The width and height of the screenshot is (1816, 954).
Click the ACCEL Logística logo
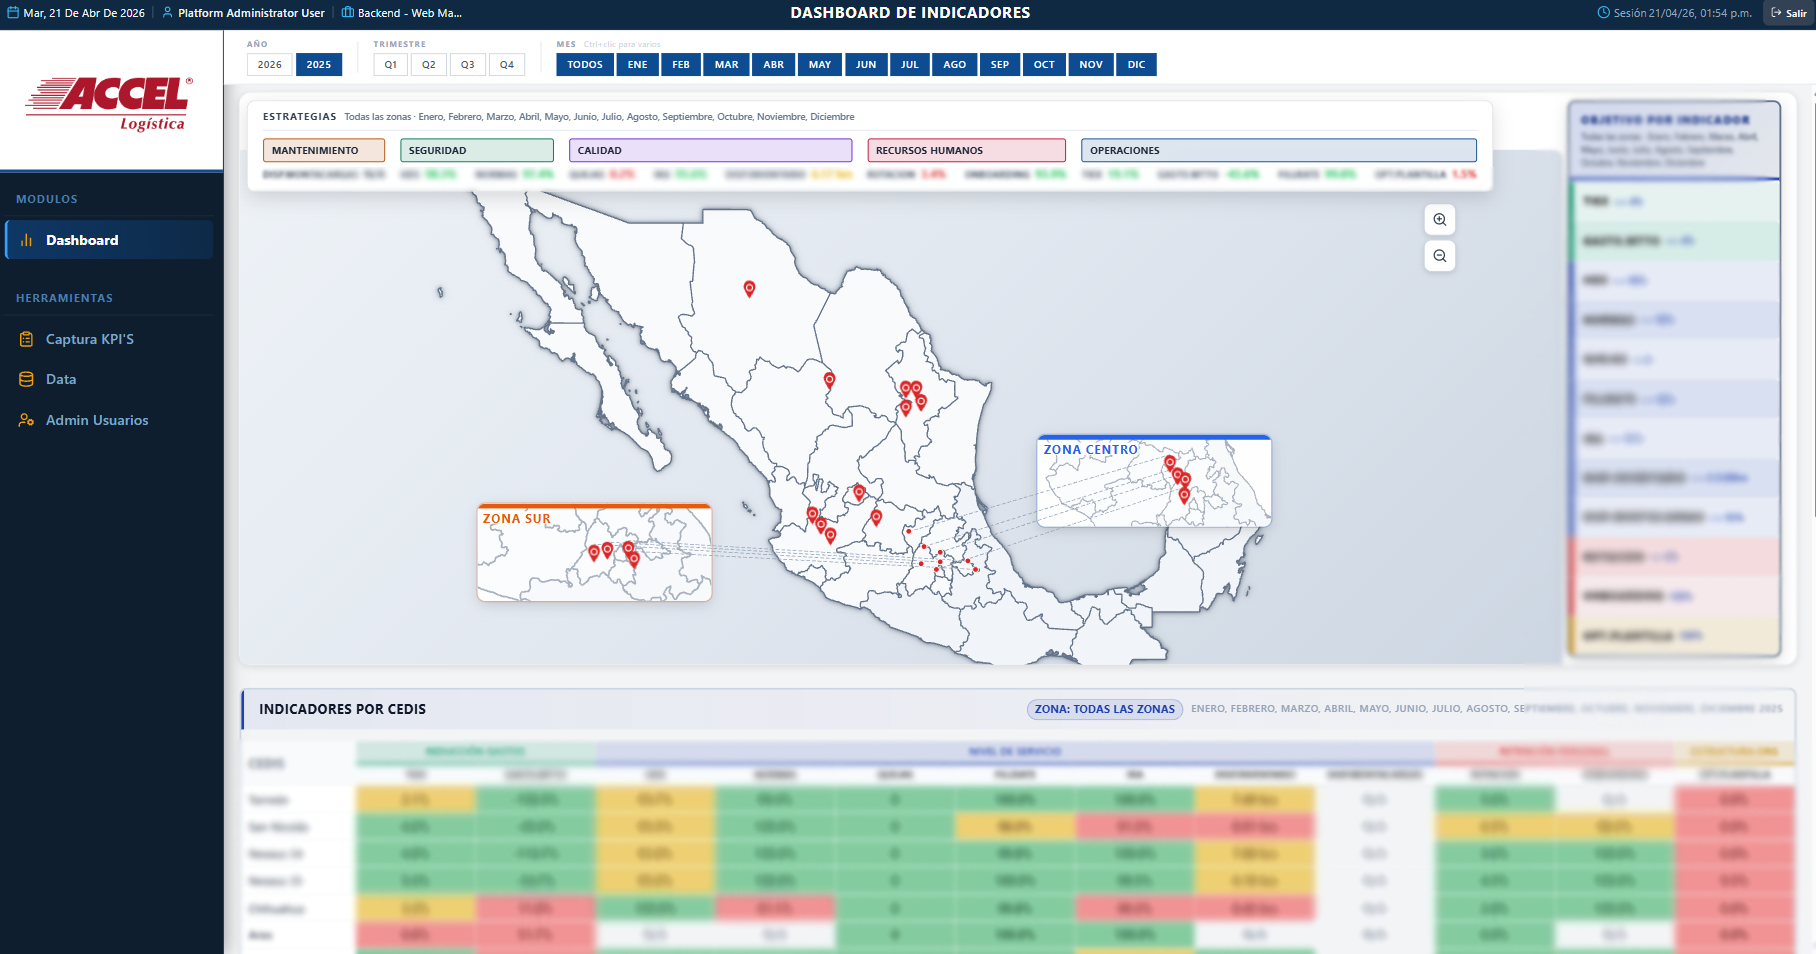pos(109,103)
